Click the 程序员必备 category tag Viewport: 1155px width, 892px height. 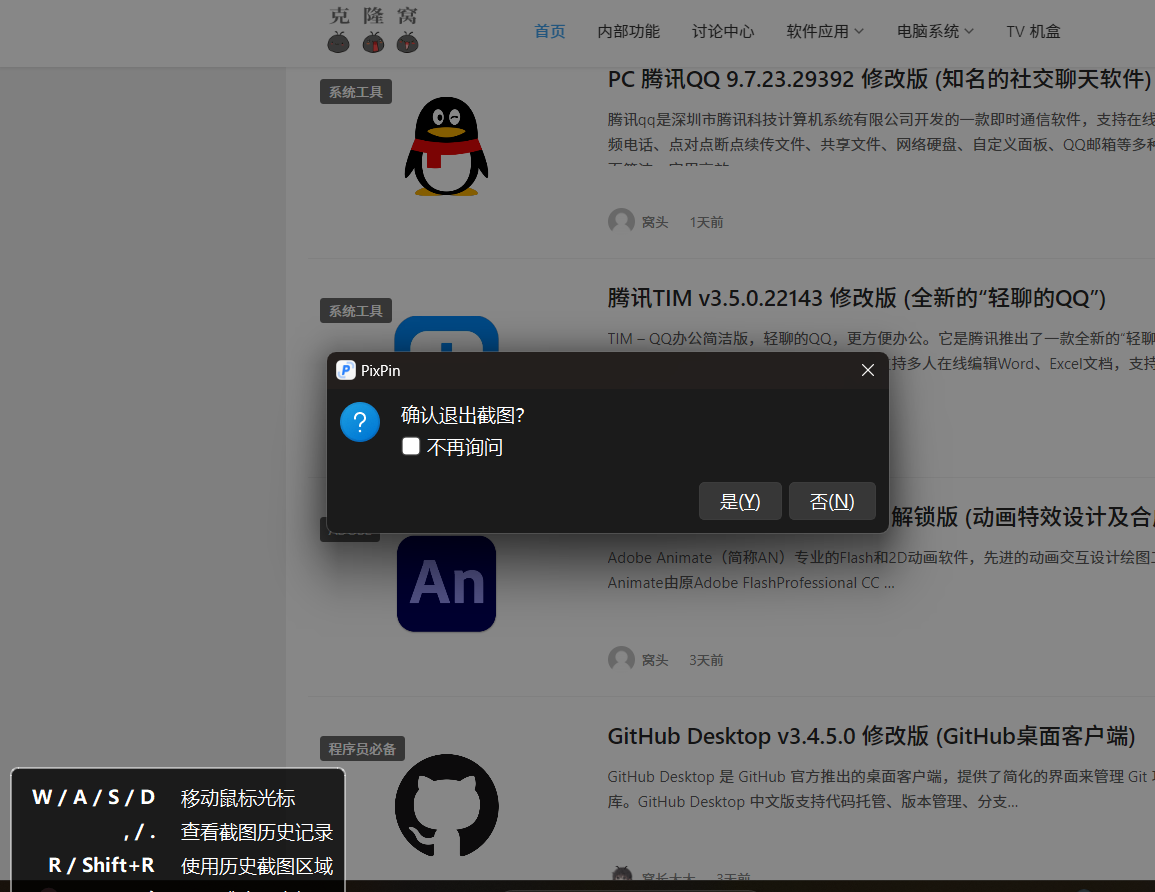tap(362, 748)
